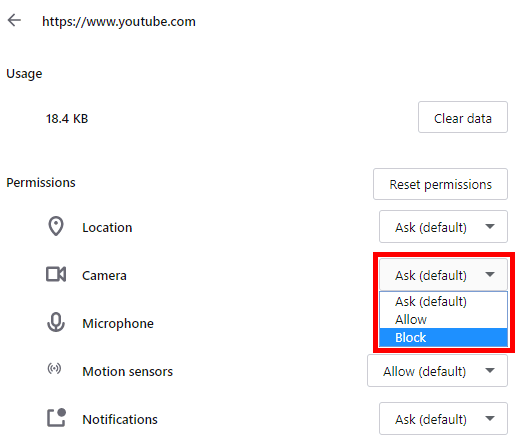Click the Notifications dropdown arrow
Screen dimensions: 520x442
(x=490, y=418)
